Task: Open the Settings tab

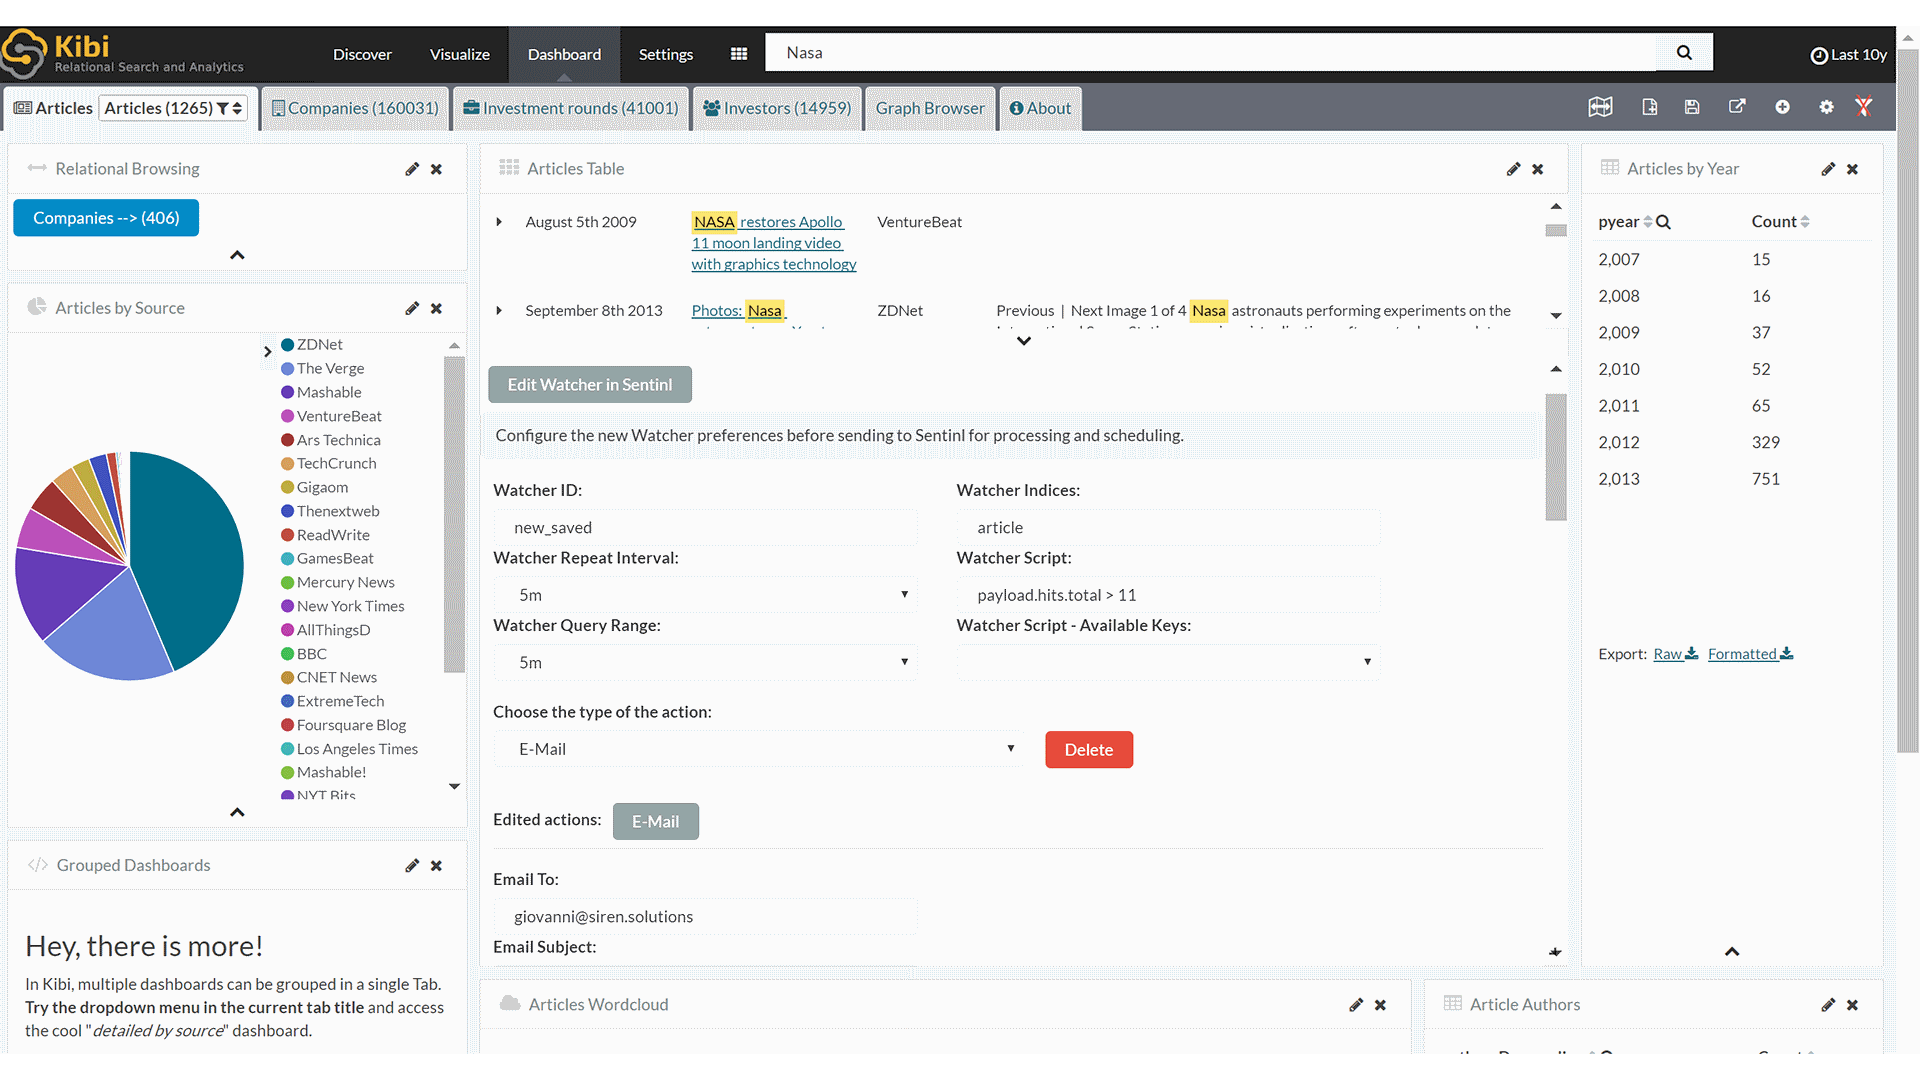Action: [666, 54]
